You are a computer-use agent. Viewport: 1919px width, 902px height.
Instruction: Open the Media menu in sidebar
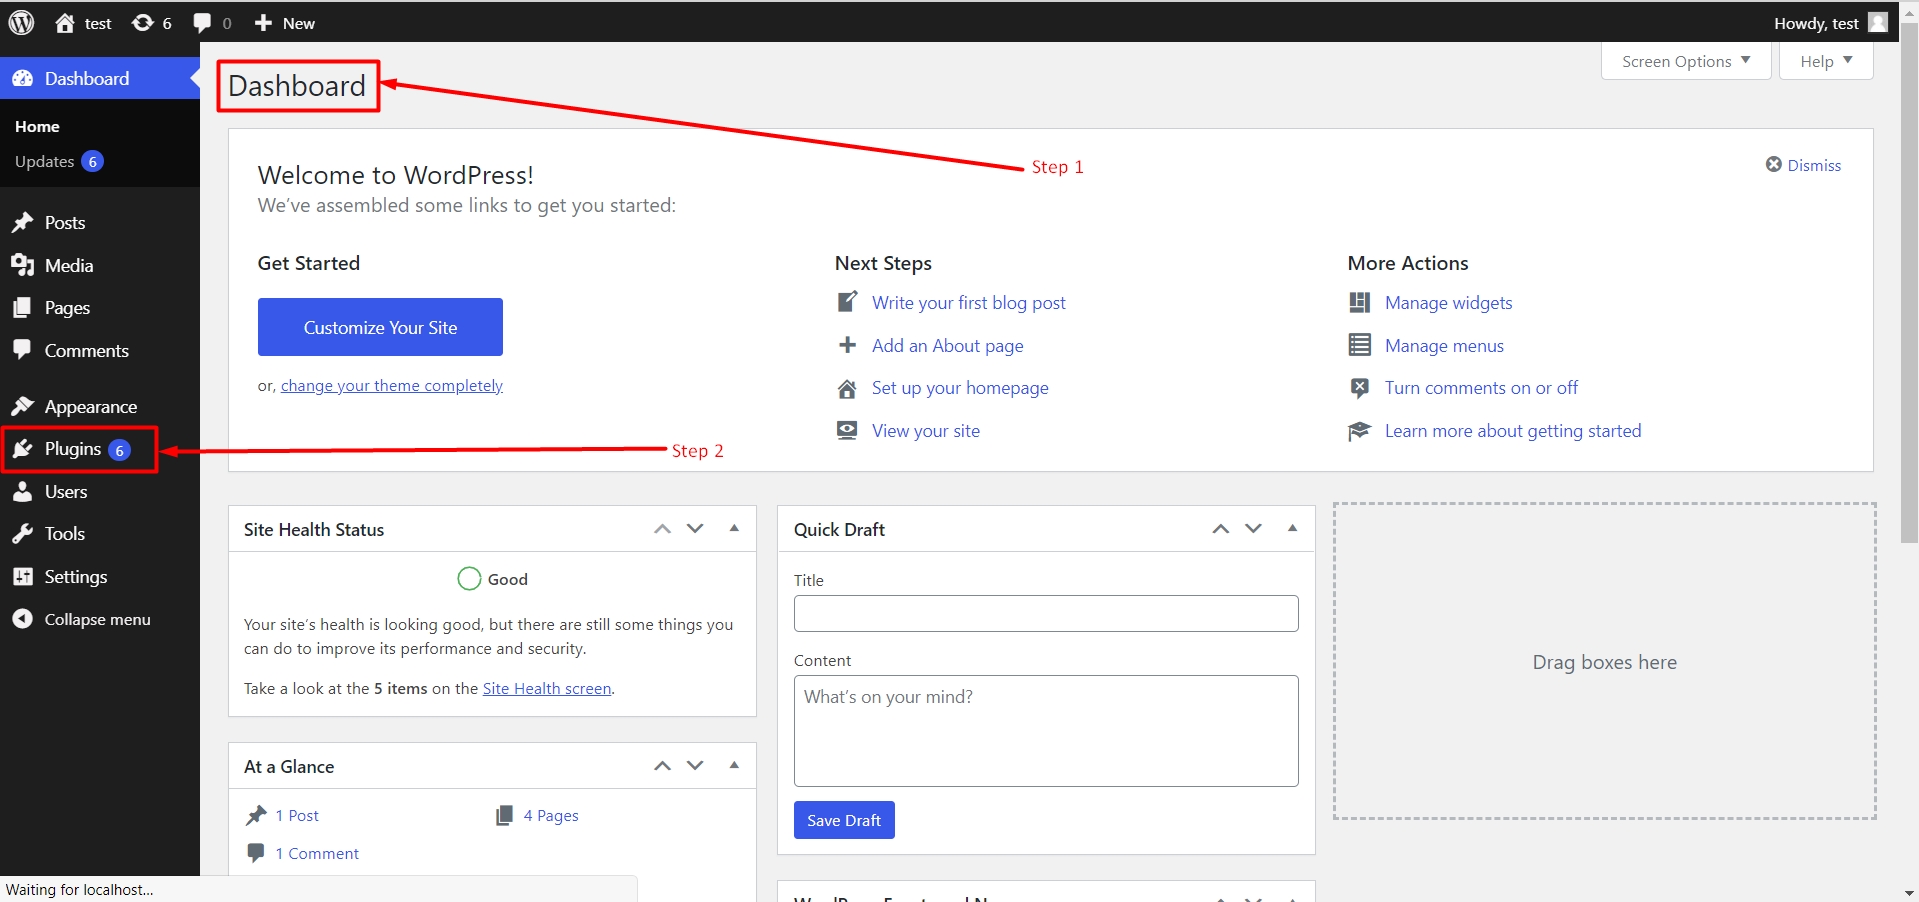coord(100,265)
